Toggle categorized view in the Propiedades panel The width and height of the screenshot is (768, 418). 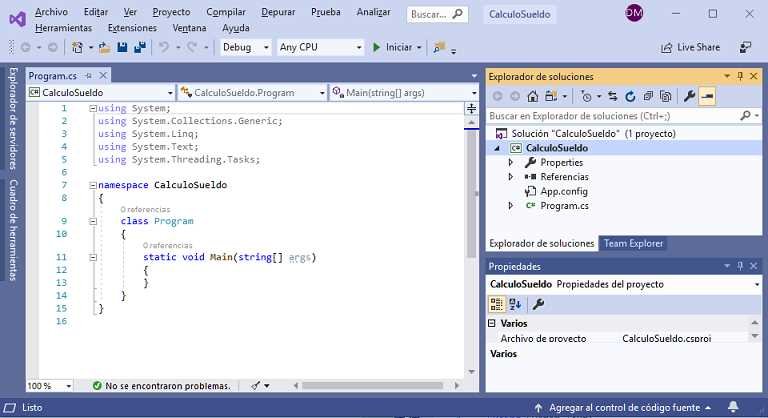click(x=497, y=304)
